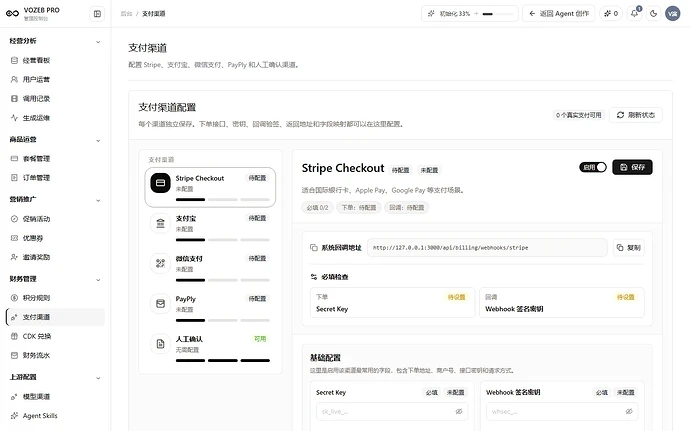Click the 用户运营 users icon in sidebar
690x431 pixels.
[14, 79]
